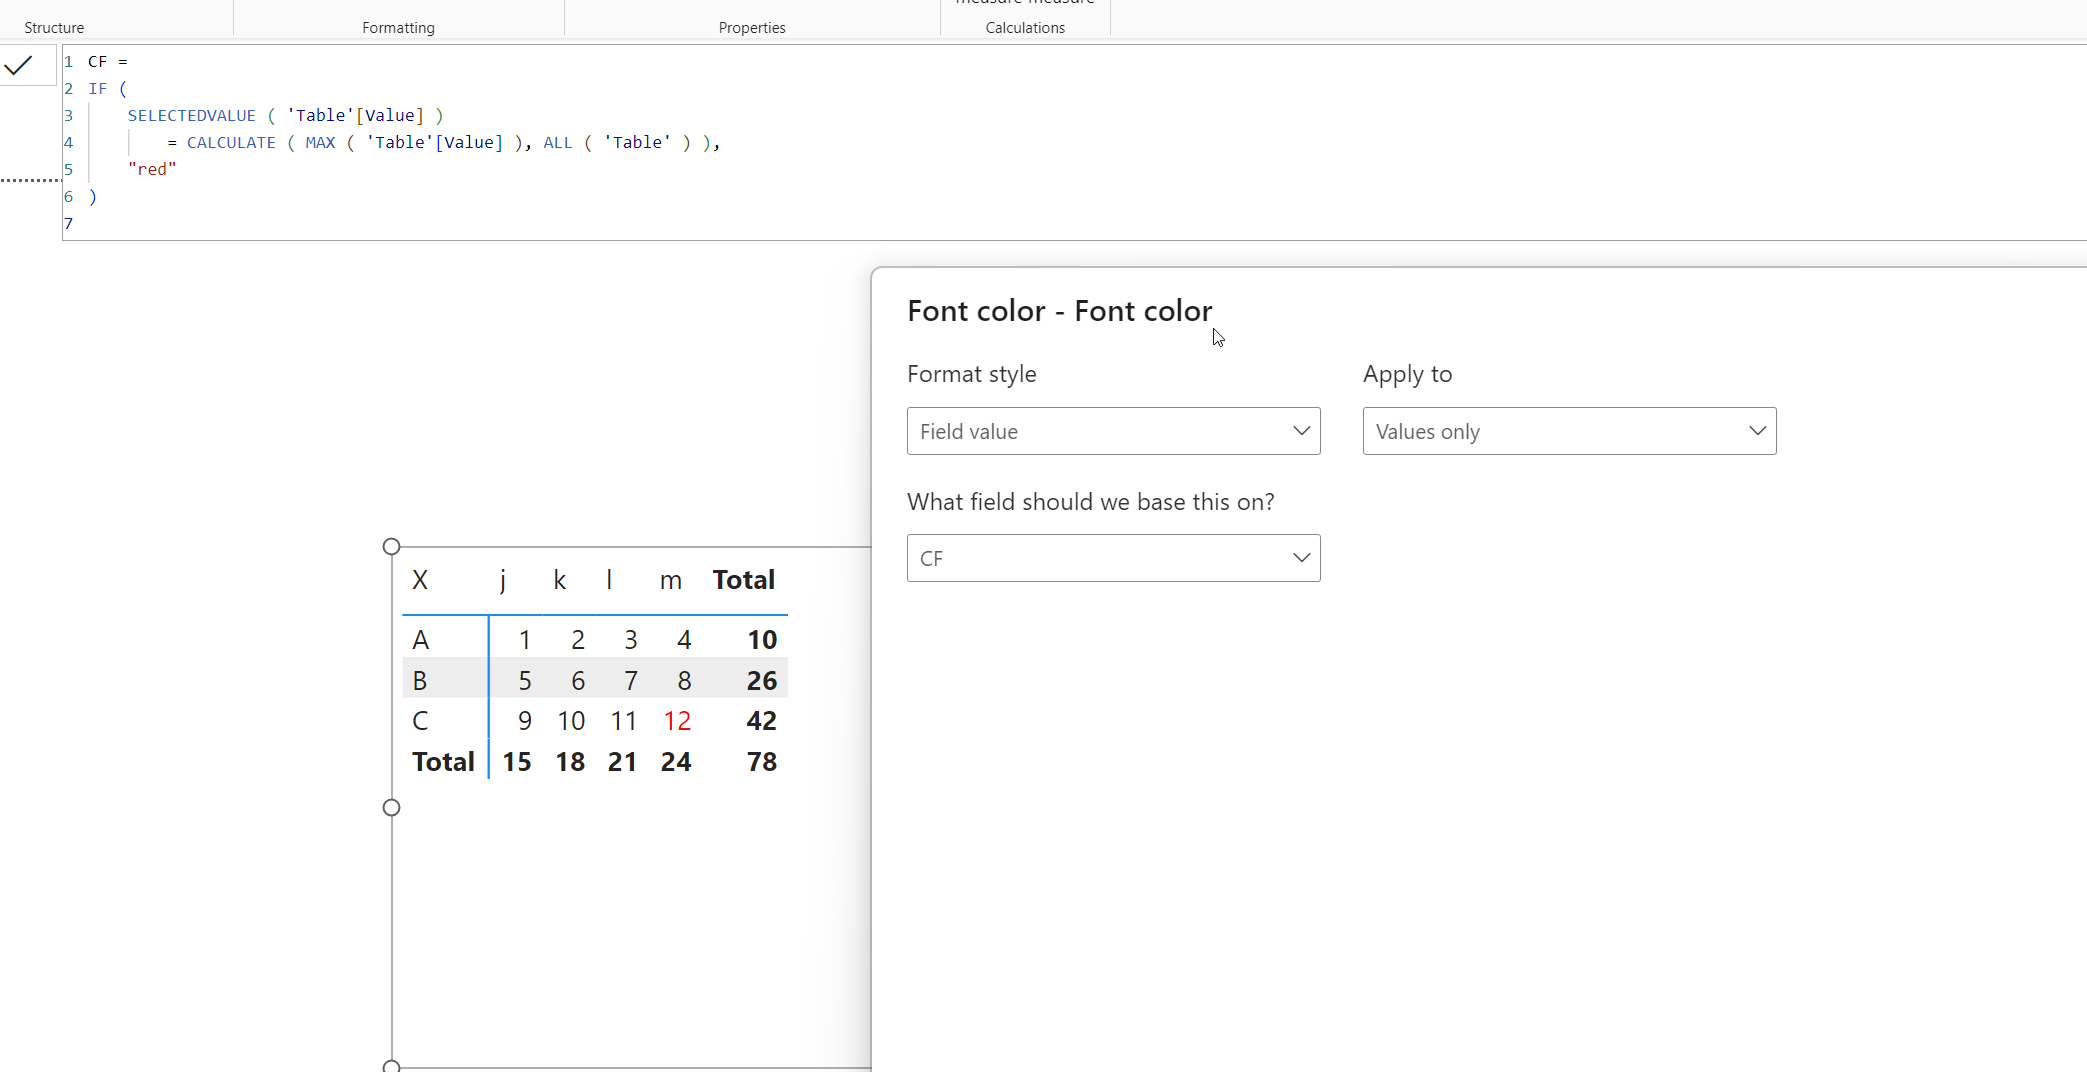
Task: Click SELECTEDVALUE in the formula
Action: [x=191, y=116]
